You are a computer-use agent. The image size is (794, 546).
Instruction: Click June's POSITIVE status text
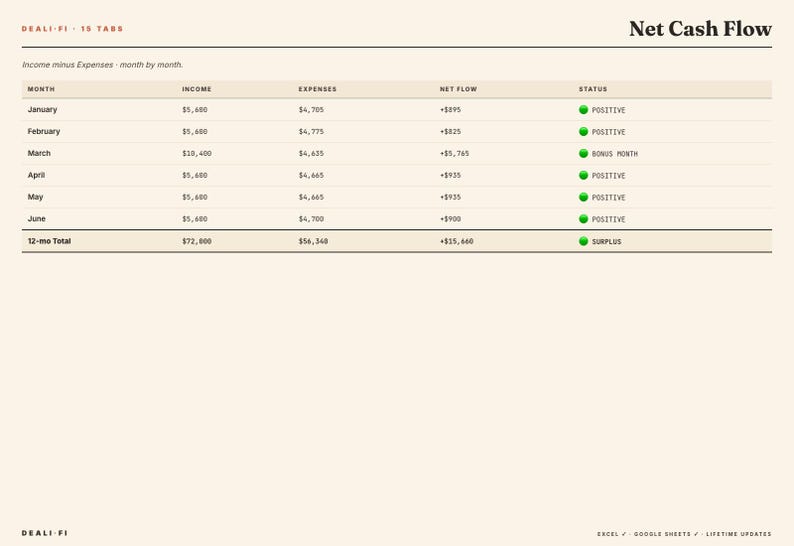(609, 219)
